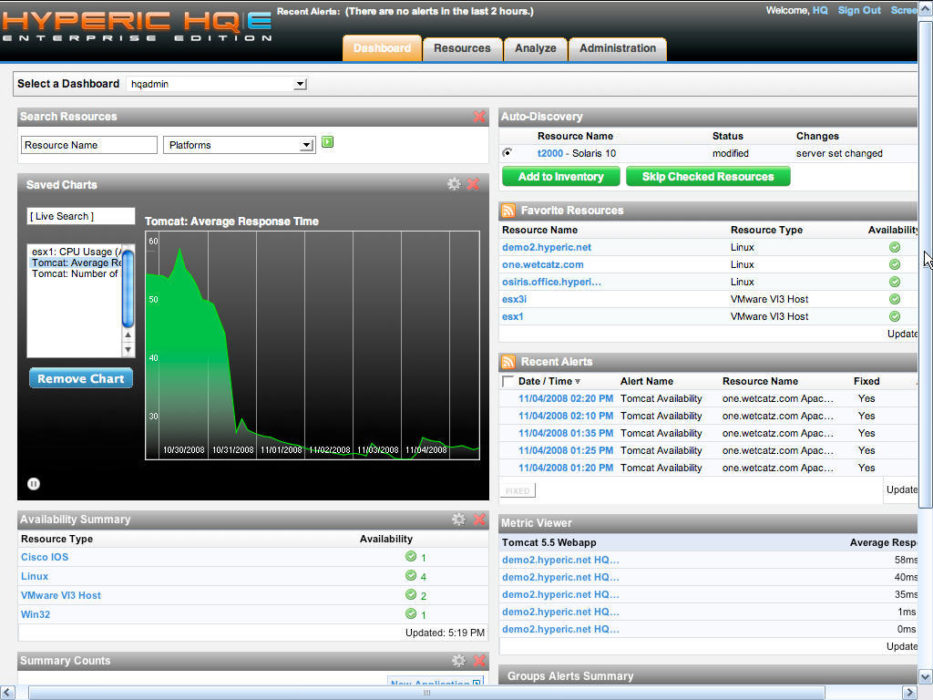Open the demo2.hyperic.net favorite resource link
Screen dimensions: 933x700
tap(546, 247)
